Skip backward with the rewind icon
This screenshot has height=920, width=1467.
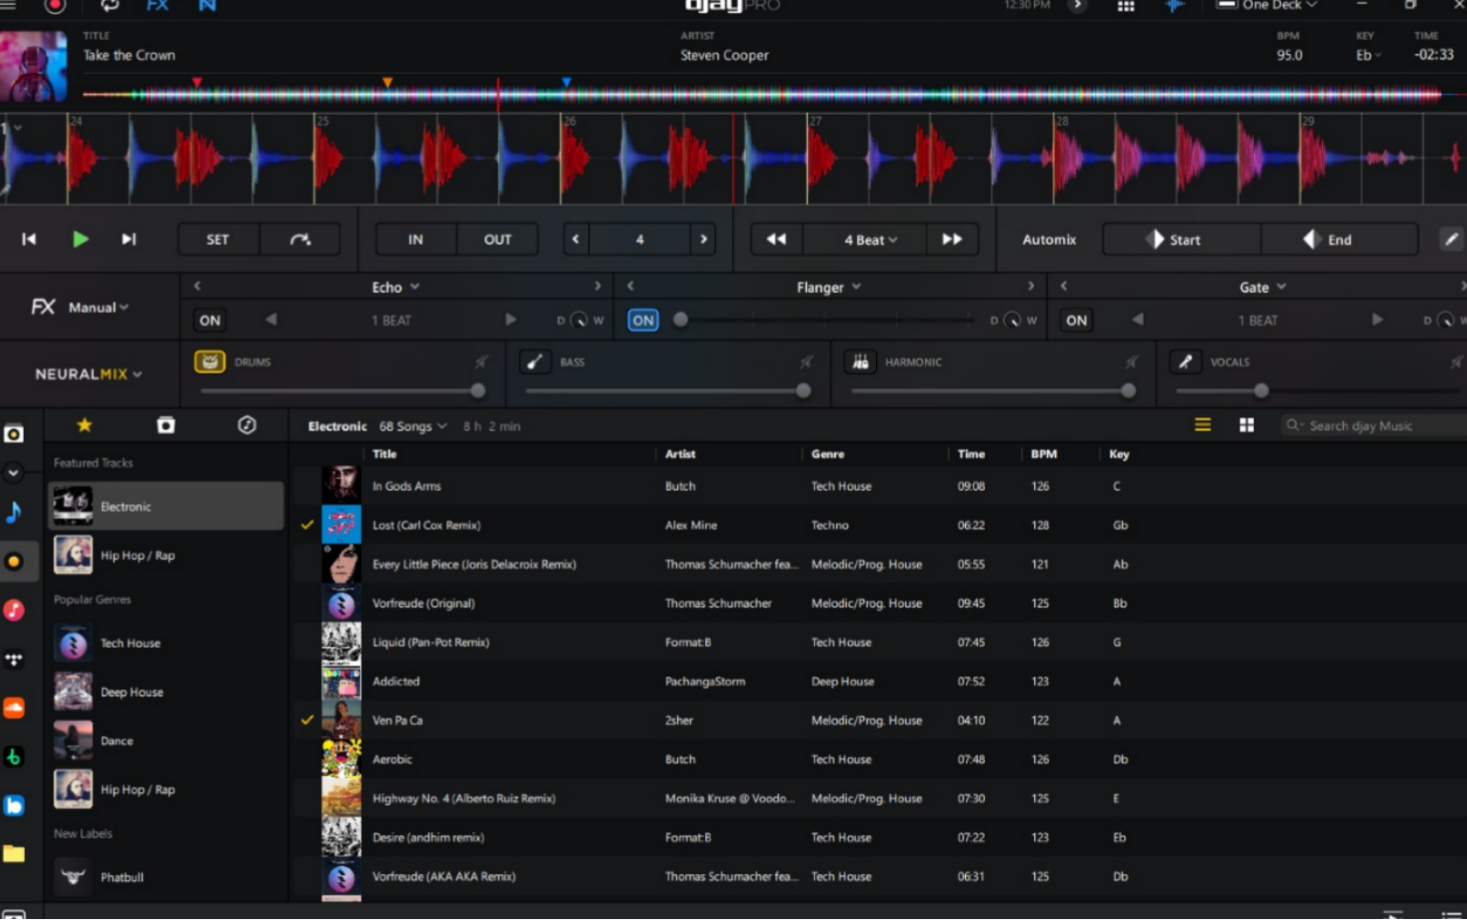776,239
